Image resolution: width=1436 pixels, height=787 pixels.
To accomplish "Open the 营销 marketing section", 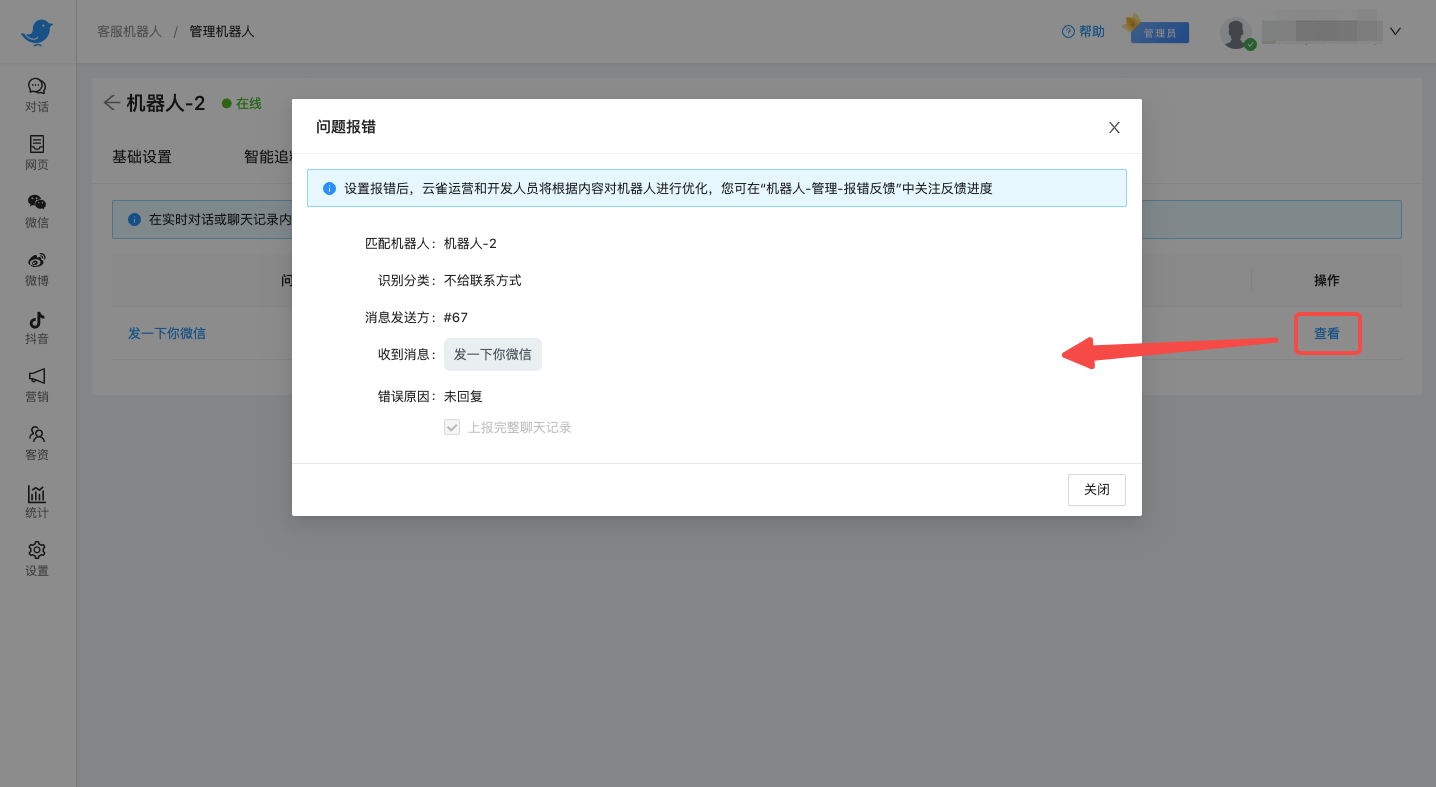I will (x=37, y=385).
